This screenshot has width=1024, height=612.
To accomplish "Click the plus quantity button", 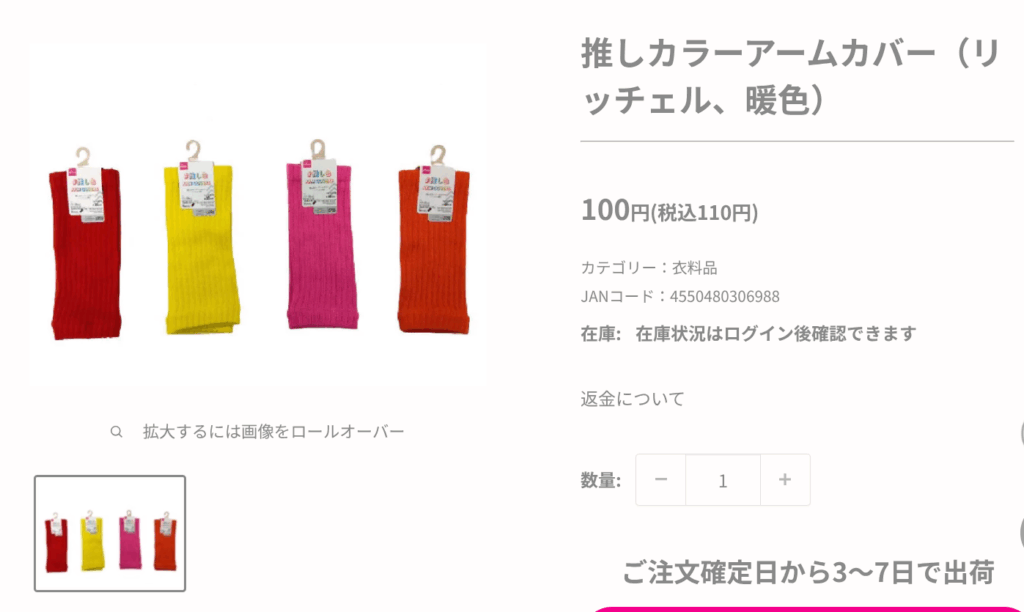I will [785, 480].
